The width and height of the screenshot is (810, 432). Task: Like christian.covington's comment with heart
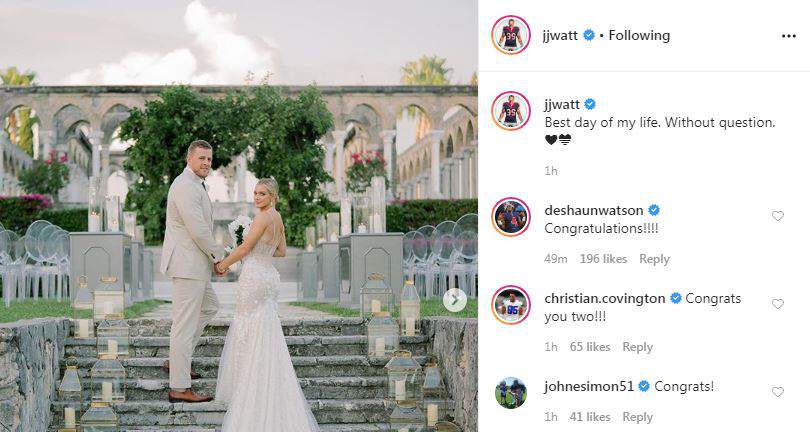click(778, 304)
